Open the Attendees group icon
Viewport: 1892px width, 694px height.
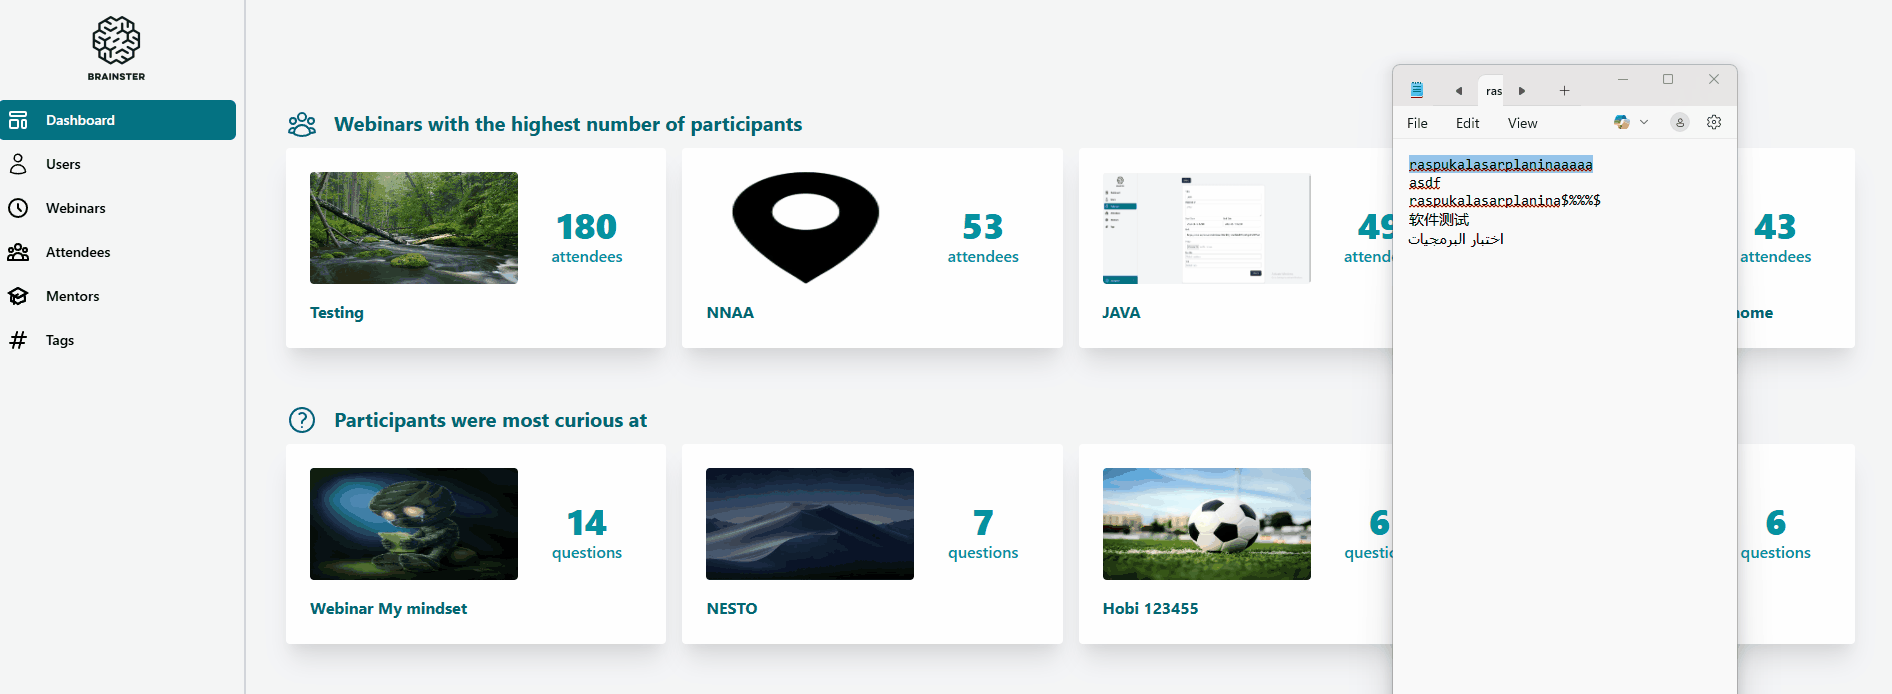click(18, 252)
